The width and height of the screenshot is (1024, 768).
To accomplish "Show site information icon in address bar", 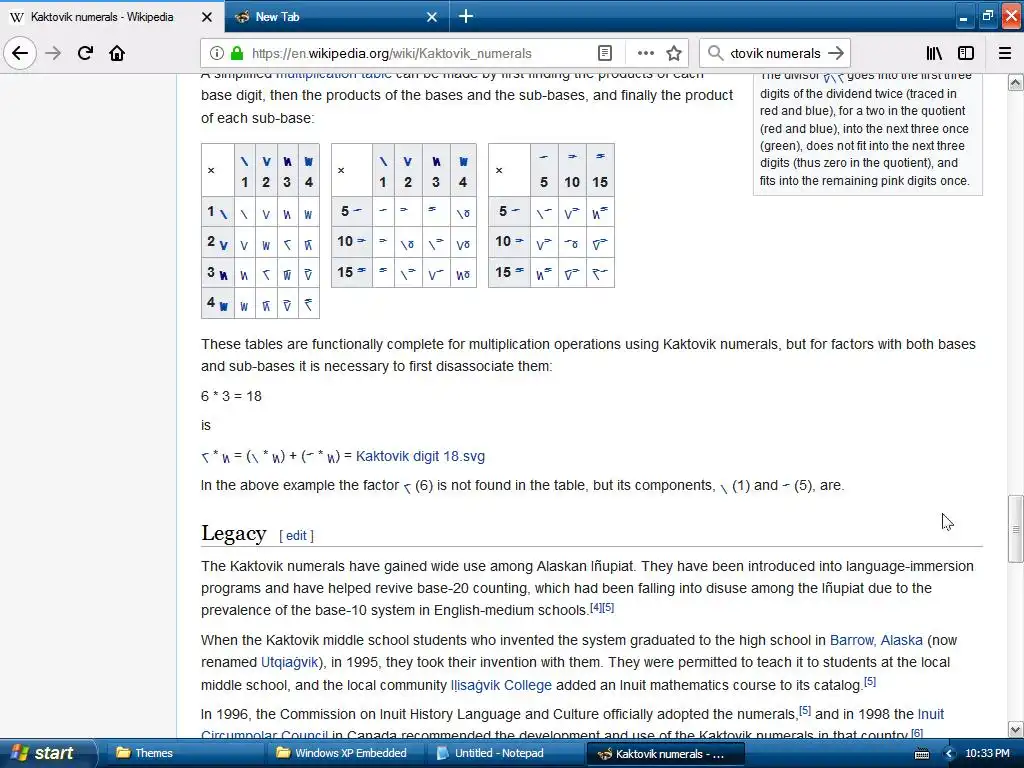I will pos(217,53).
